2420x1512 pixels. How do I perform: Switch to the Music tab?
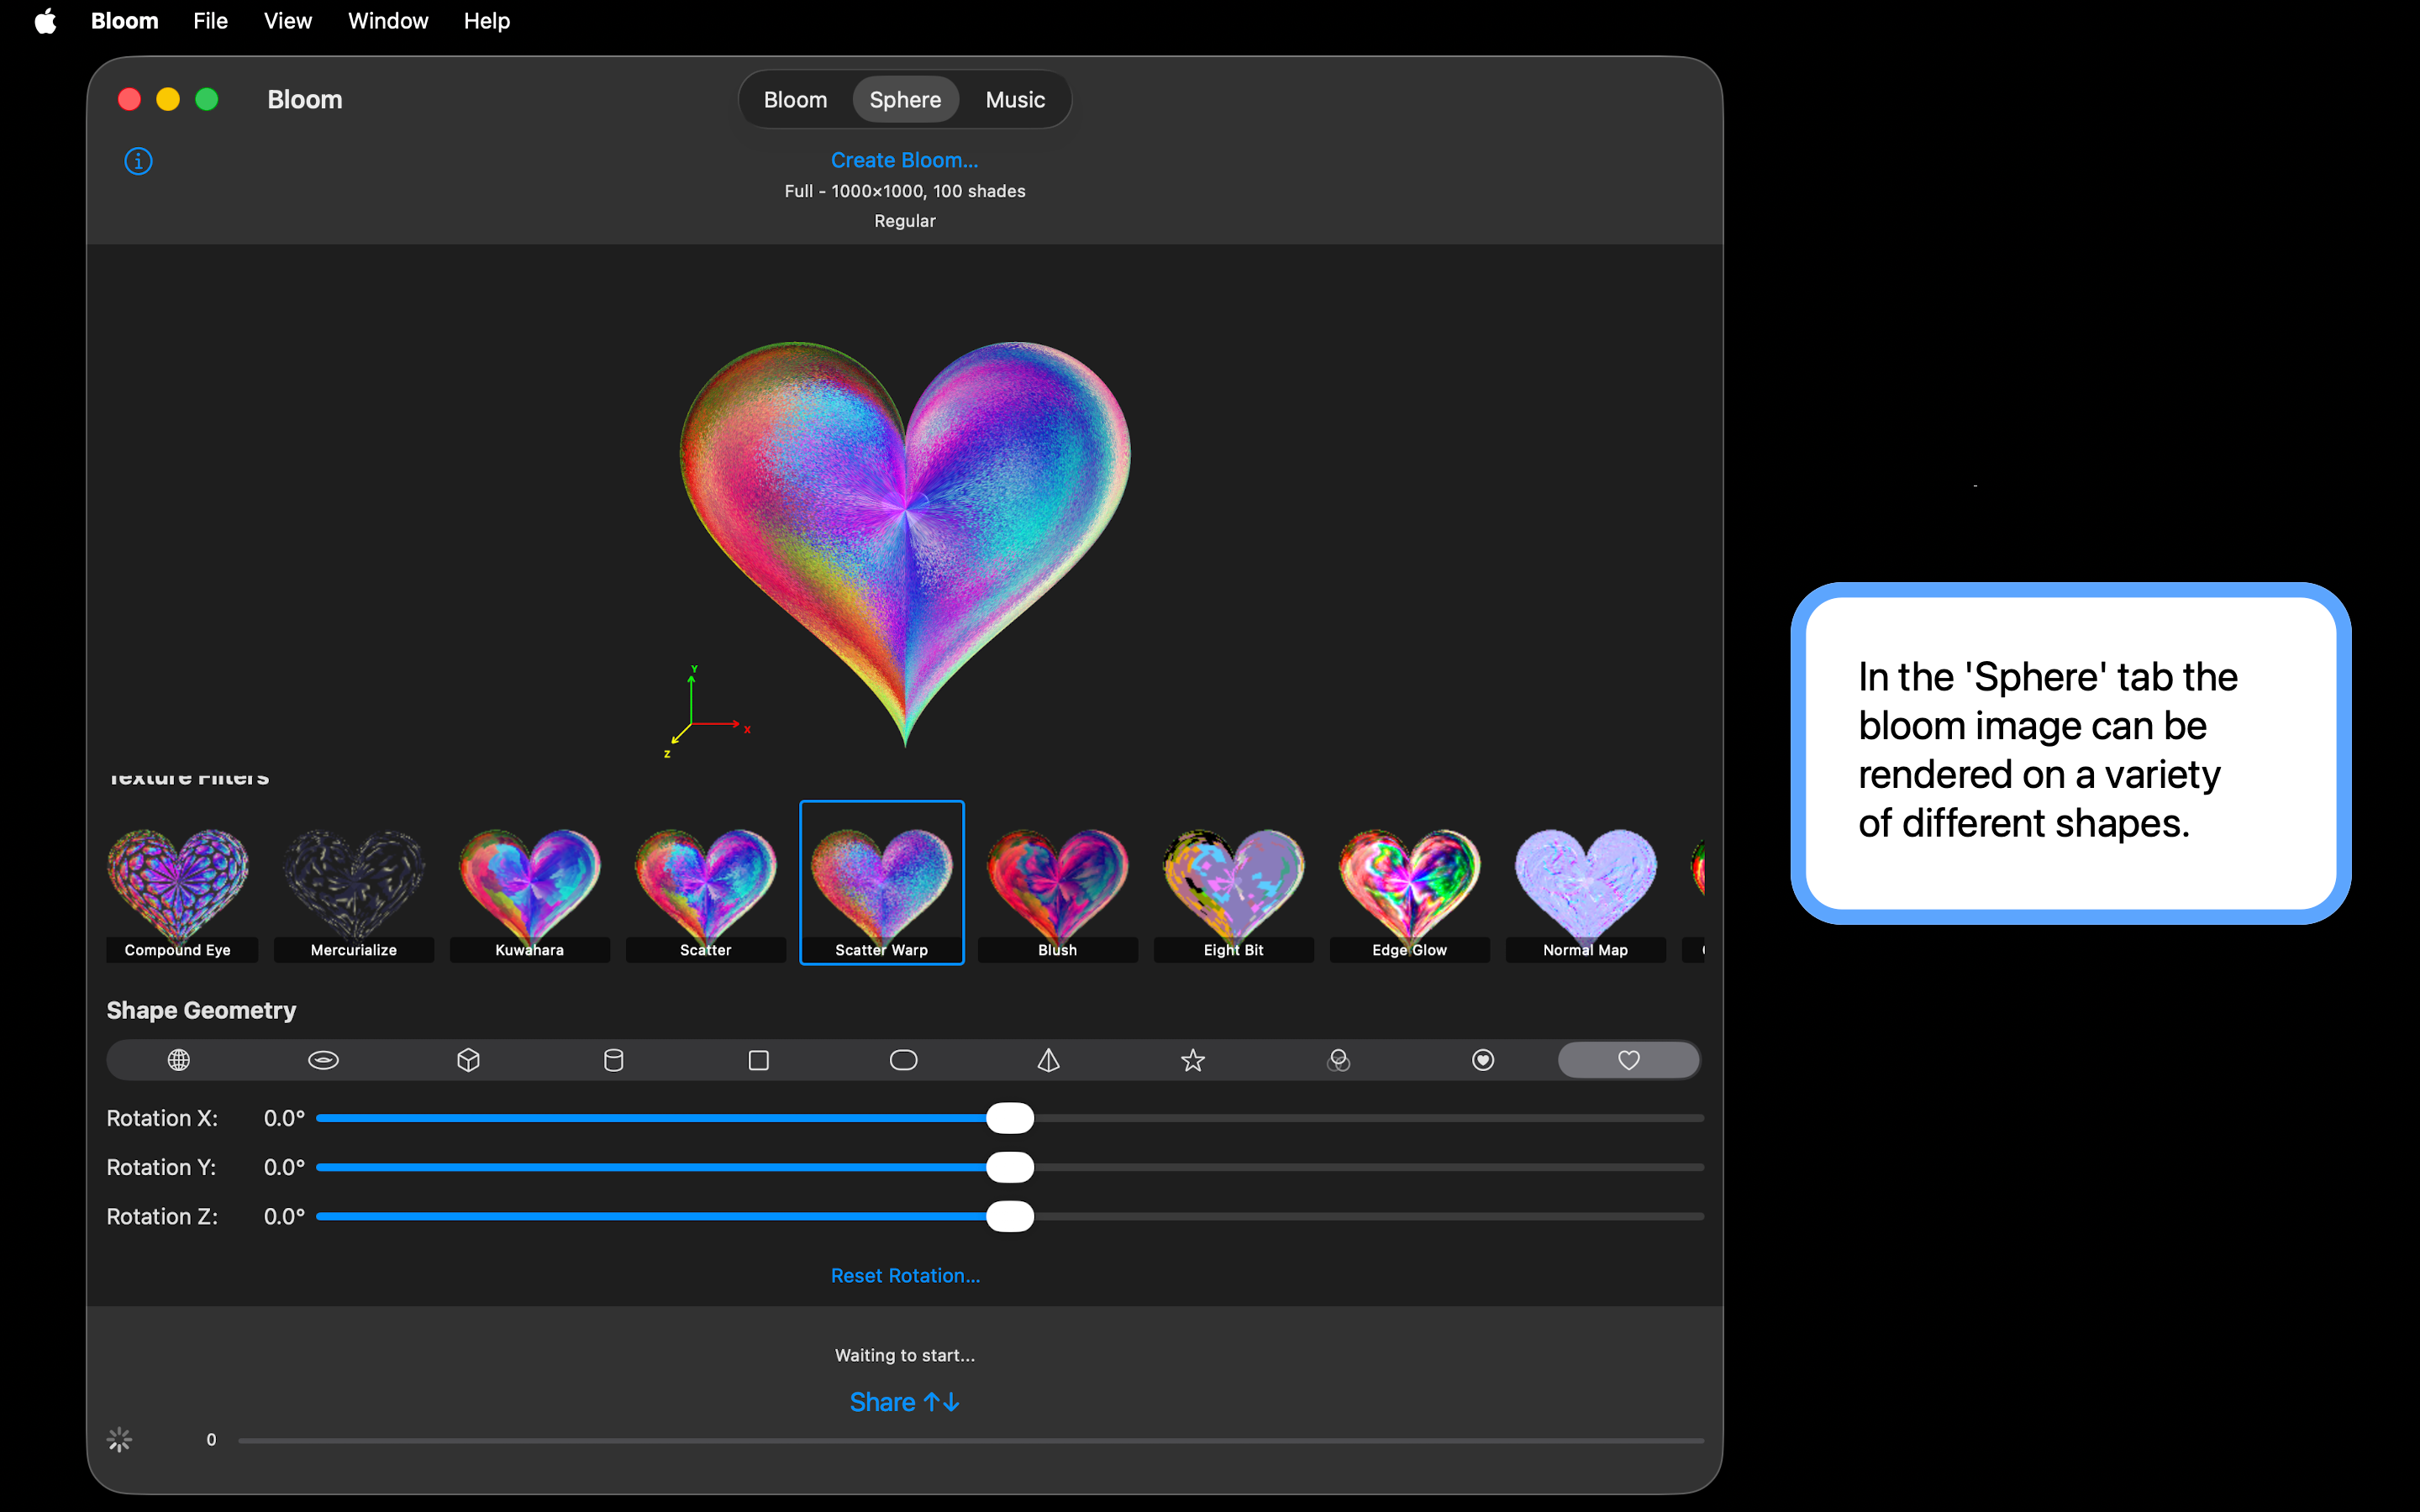(1015, 100)
